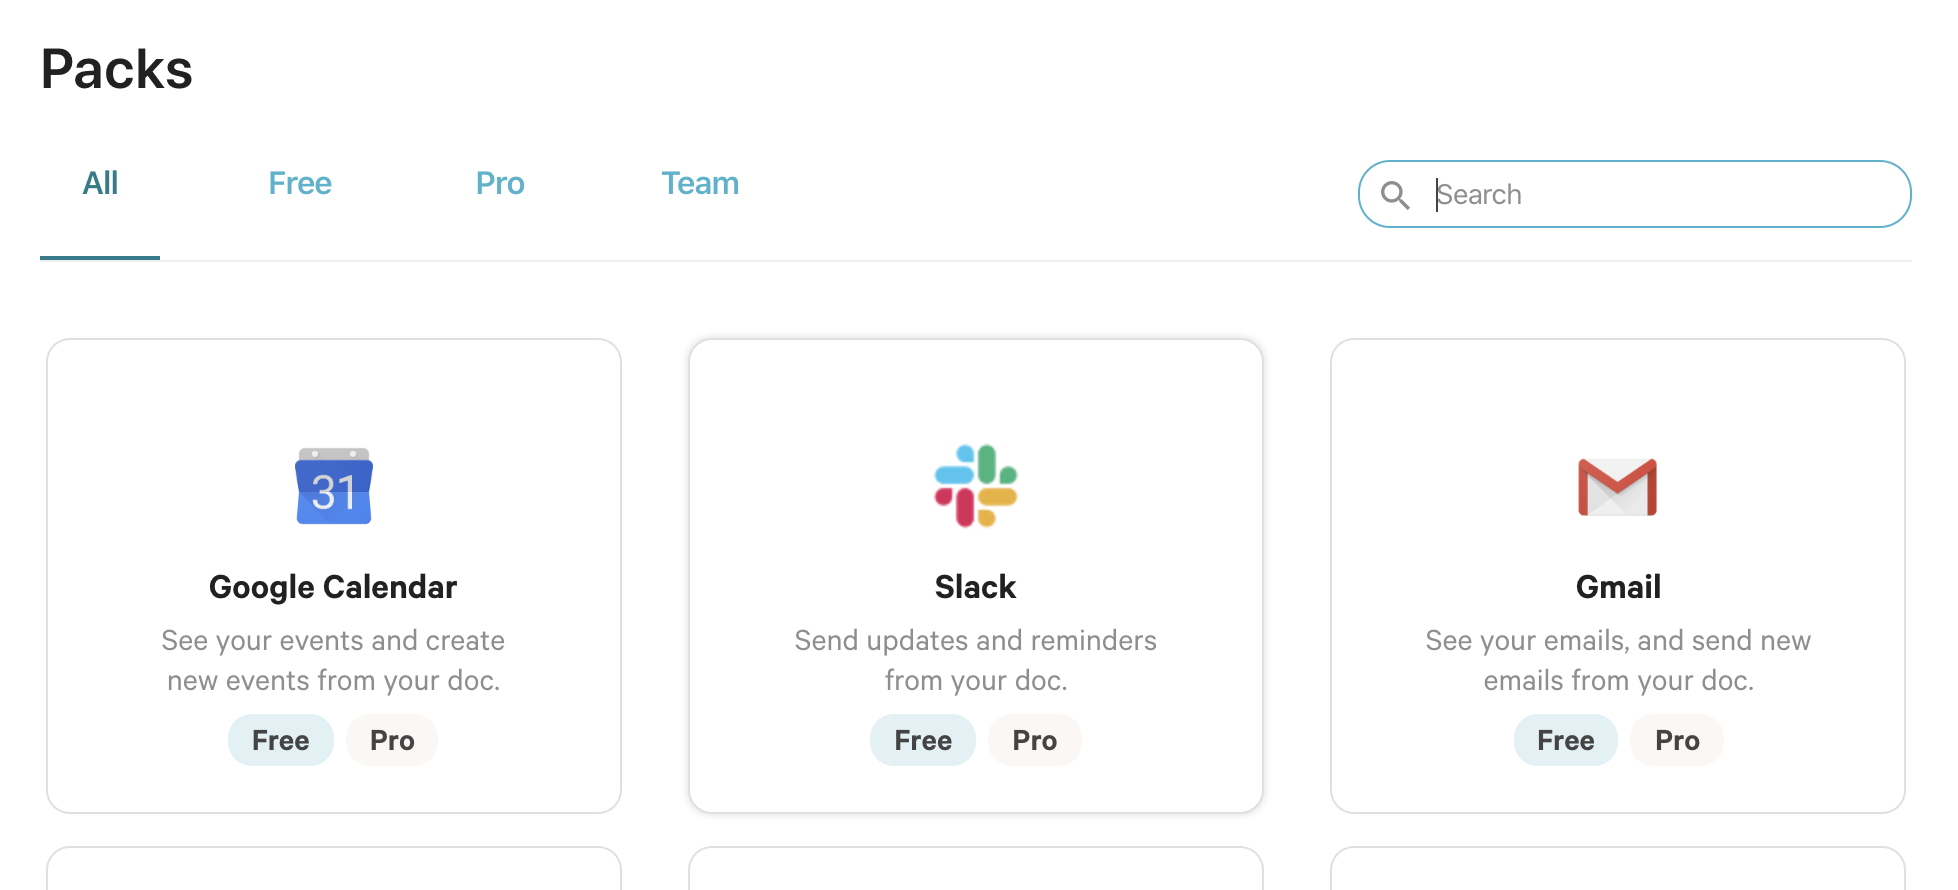The width and height of the screenshot is (1958, 890).
Task: Focus the Search input field
Action: pyautogui.click(x=1660, y=195)
